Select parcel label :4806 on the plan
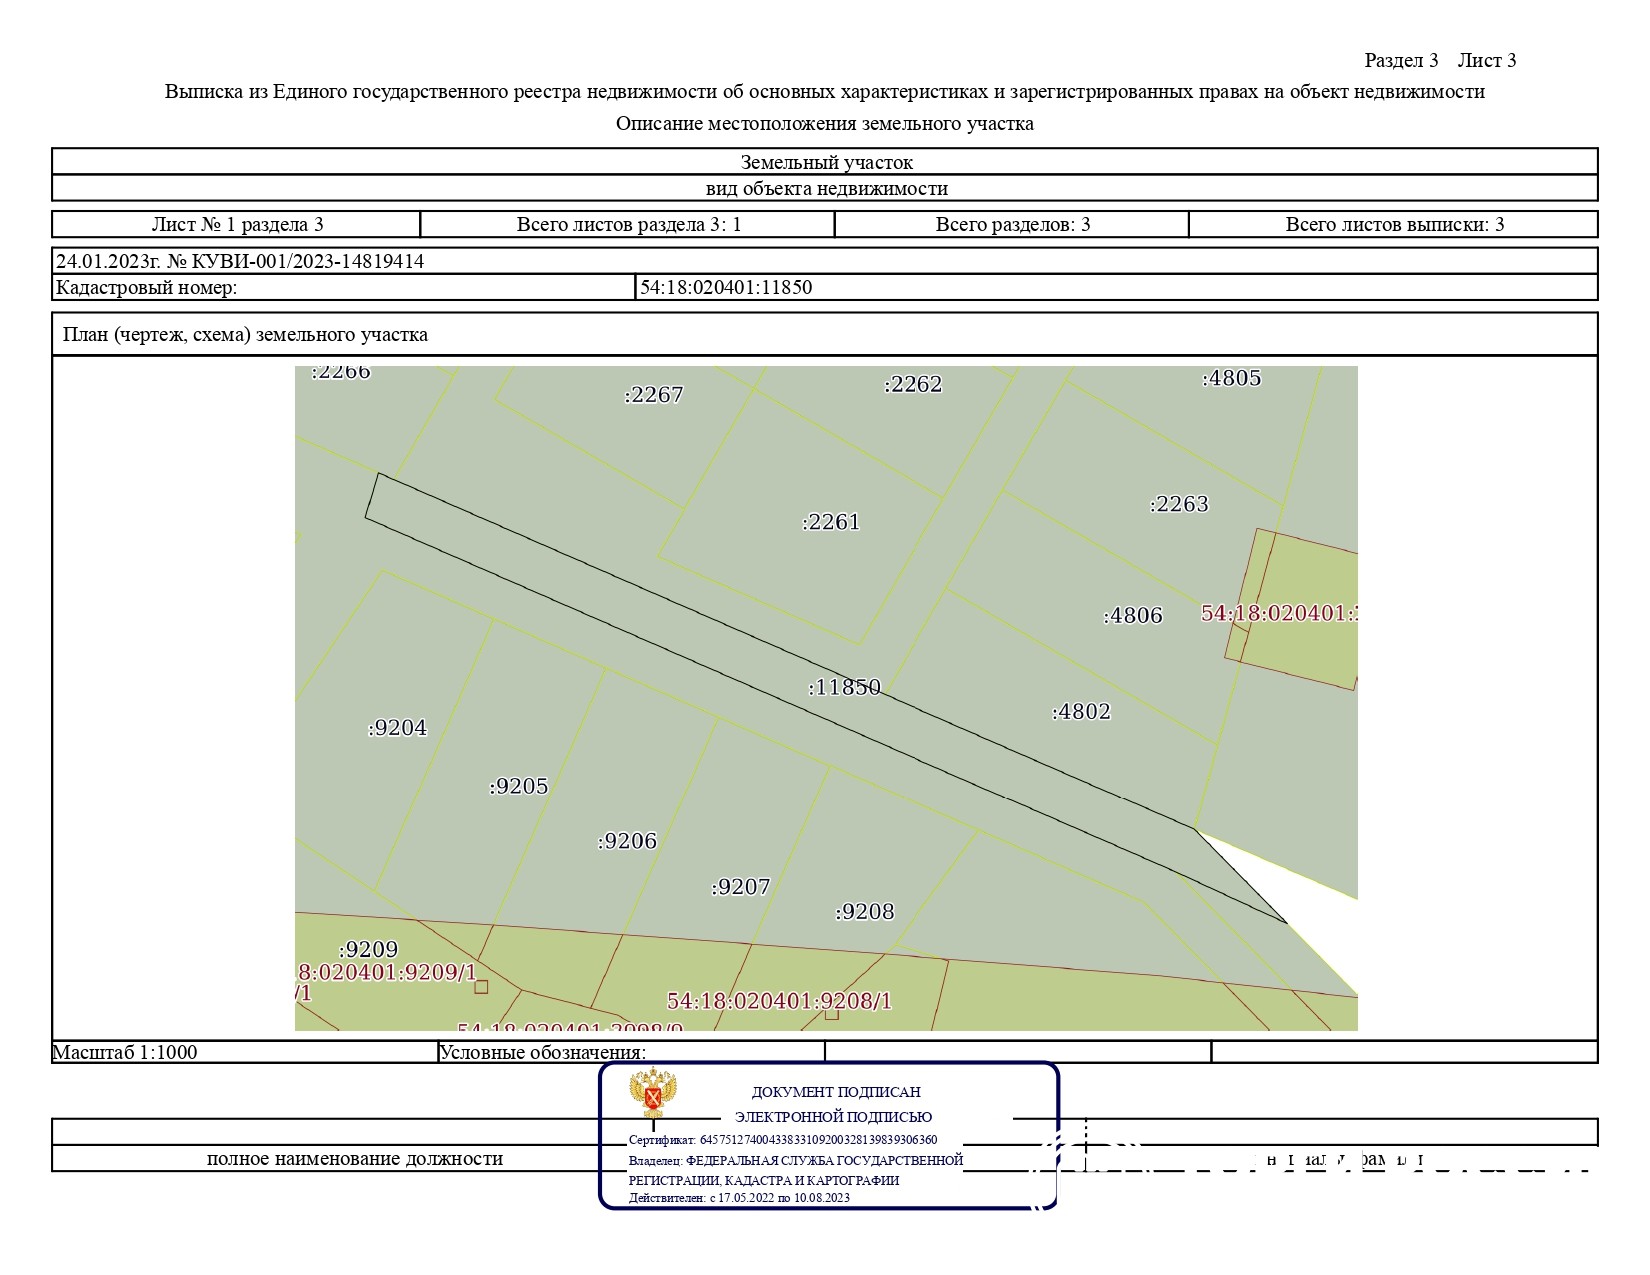1650x1275 pixels. (x=1133, y=616)
